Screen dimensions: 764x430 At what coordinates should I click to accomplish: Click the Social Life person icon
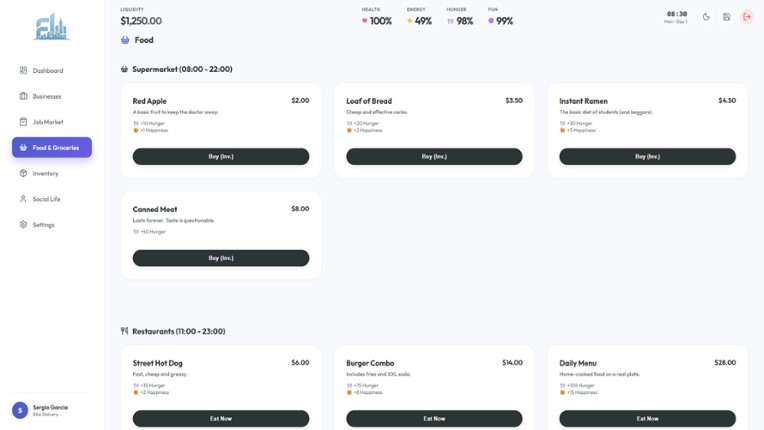pos(23,199)
